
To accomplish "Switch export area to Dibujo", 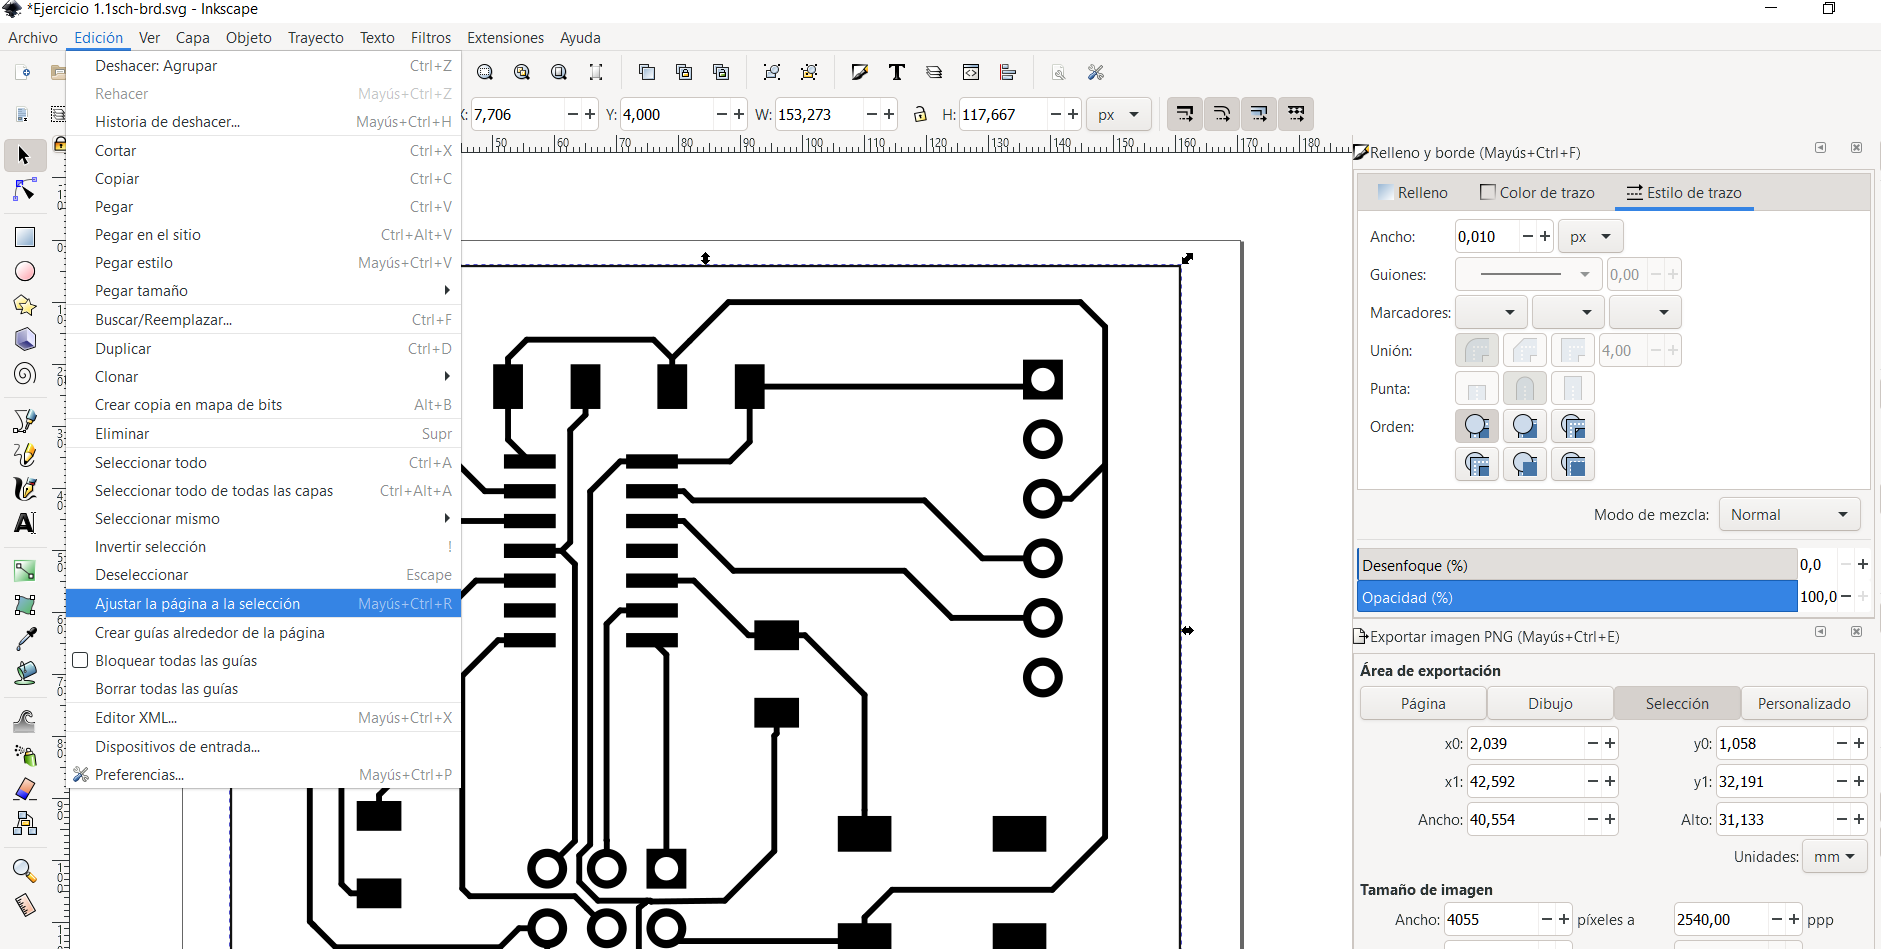I will coord(1548,703).
